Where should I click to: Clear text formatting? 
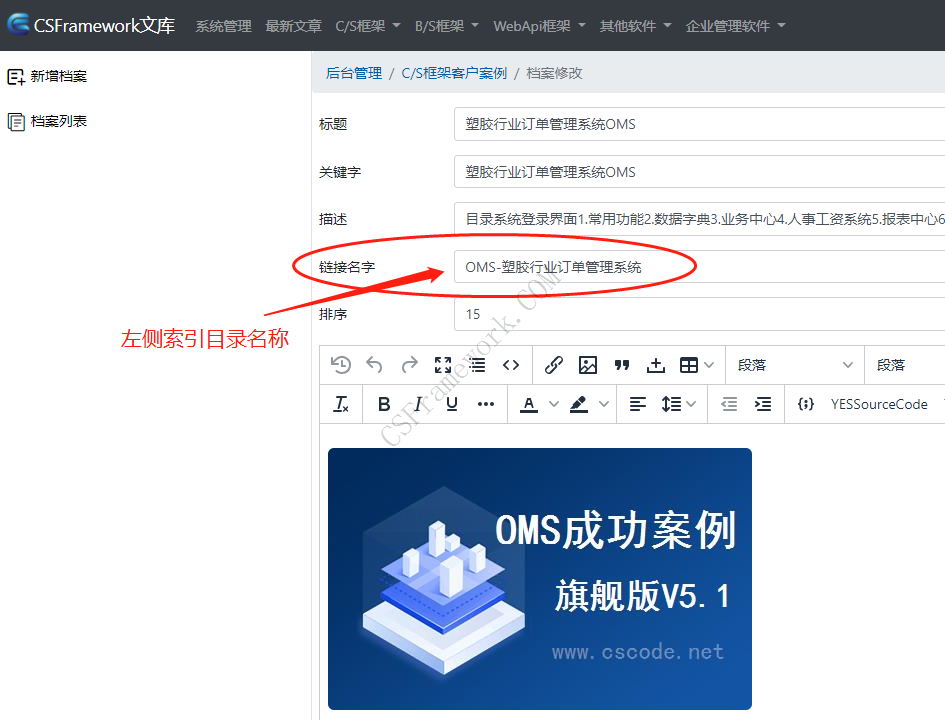click(341, 404)
